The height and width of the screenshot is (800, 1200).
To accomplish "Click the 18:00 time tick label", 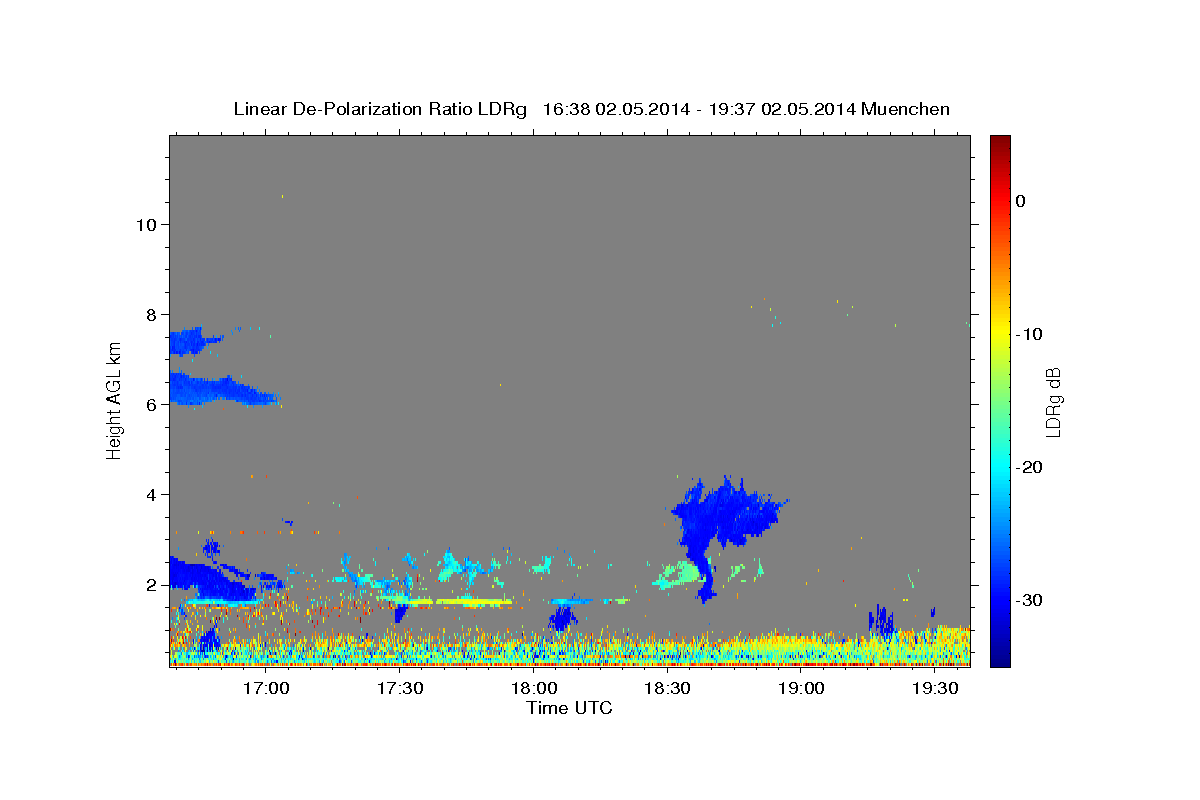I will coord(535,688).
